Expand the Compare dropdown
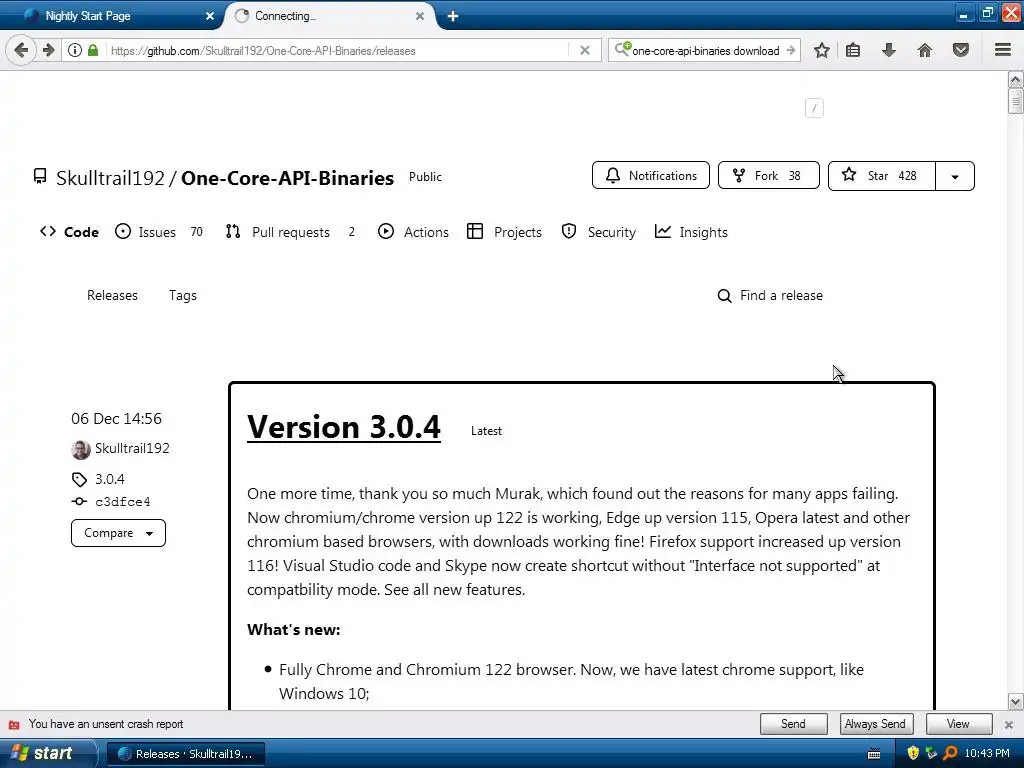This screenshot has height=768, width=1024. coord(118,533)
